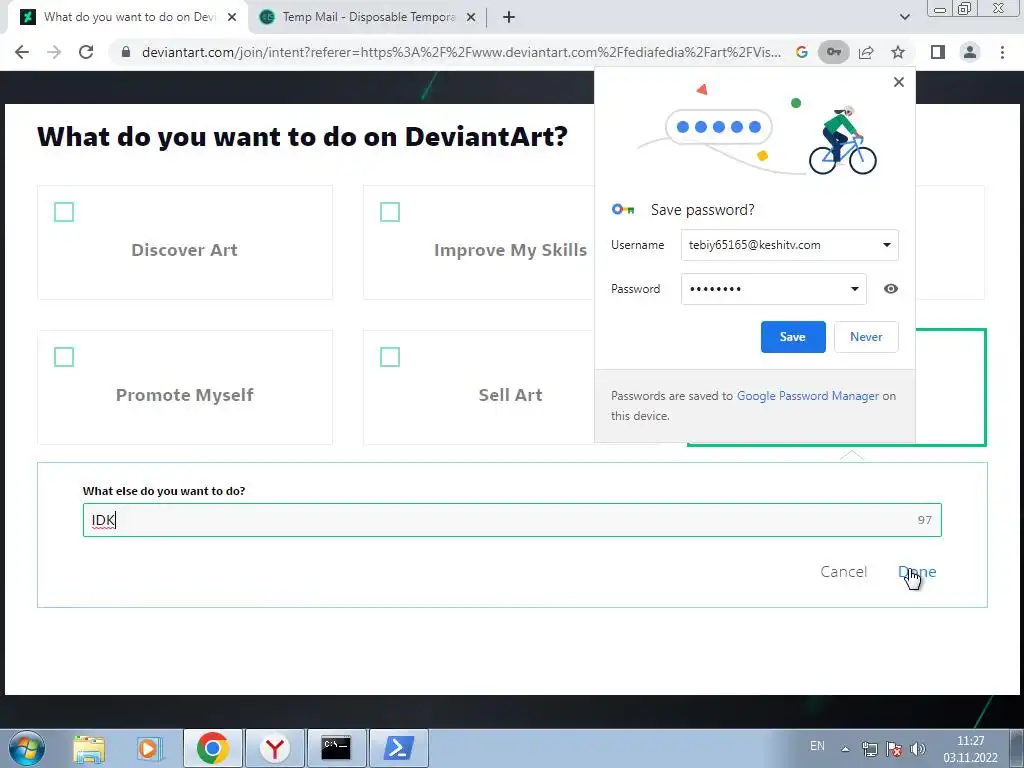The image size is (1024, 768).
Task: Open the Command Prompt taskbar icon
Action: click(x=336, y=748)
